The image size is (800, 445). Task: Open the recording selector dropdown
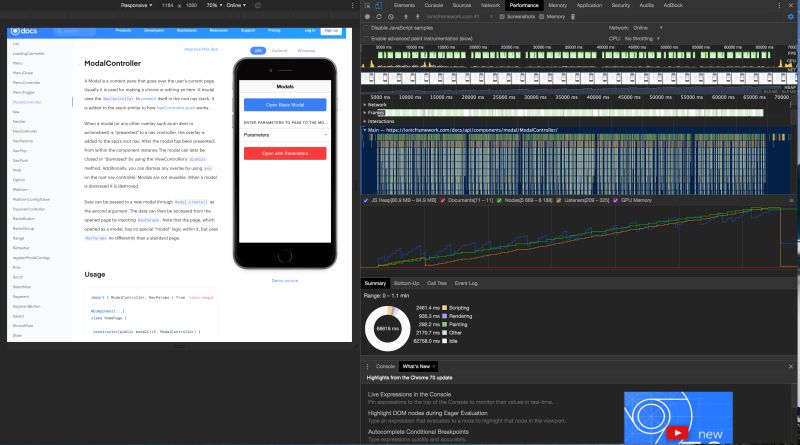[x=459, y=16]
